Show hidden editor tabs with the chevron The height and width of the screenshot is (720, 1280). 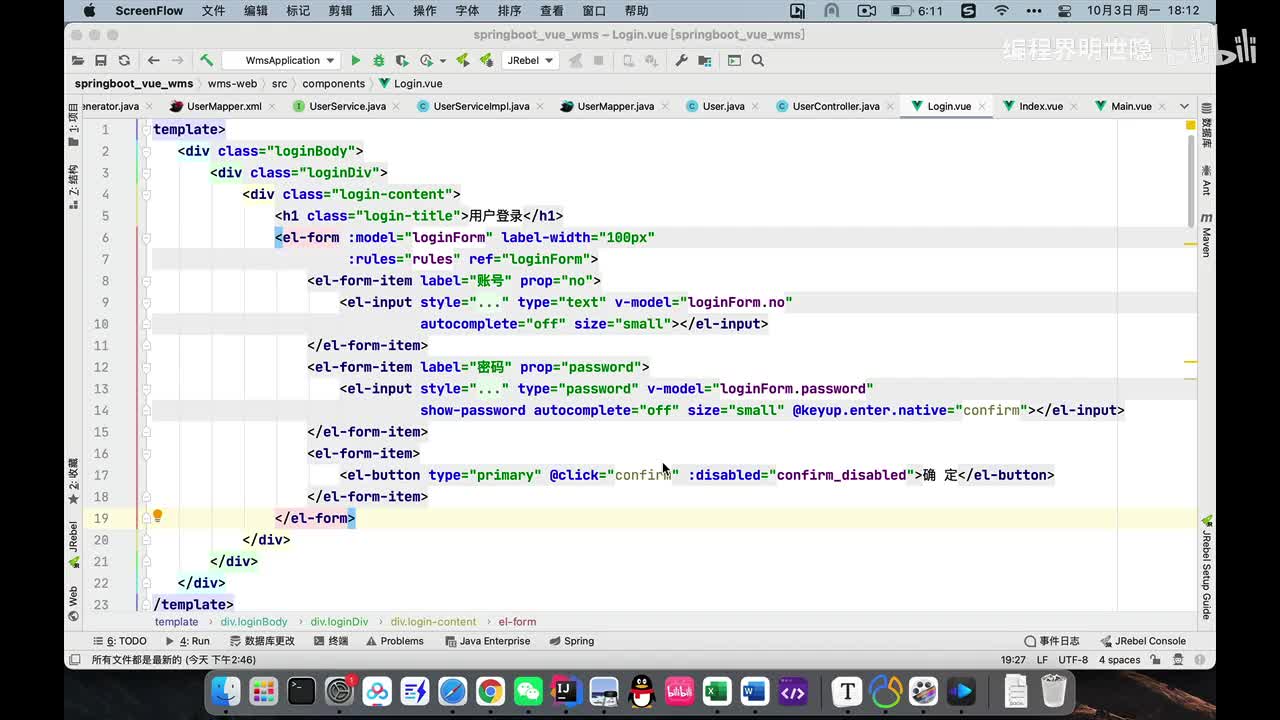(1184, 106)
